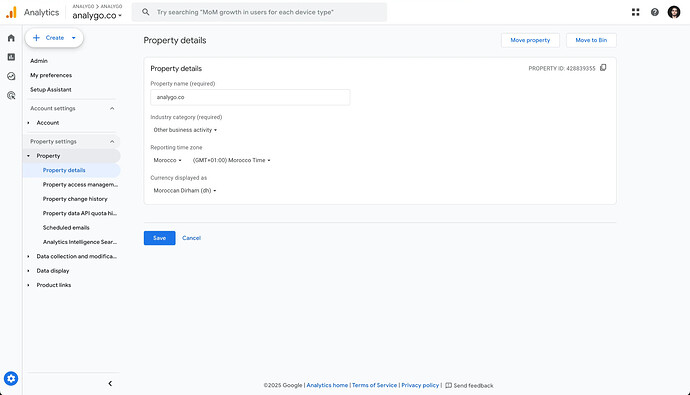690x395 pixels.
Task: Collapse the Property settings section
Action: pyautogui.click(x=112, y=142)
